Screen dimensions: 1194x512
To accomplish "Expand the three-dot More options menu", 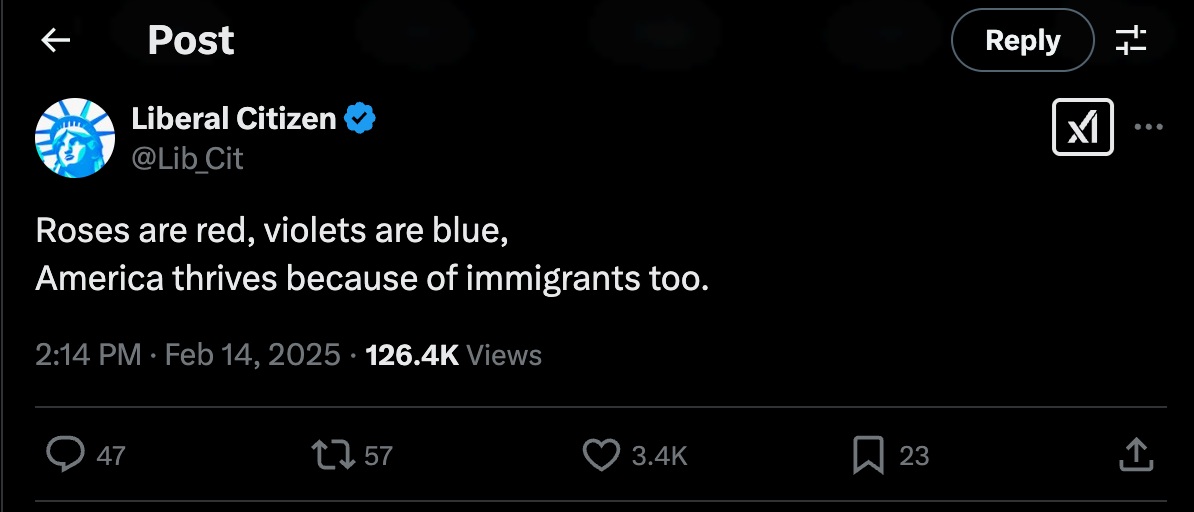I will (1148, 128).
